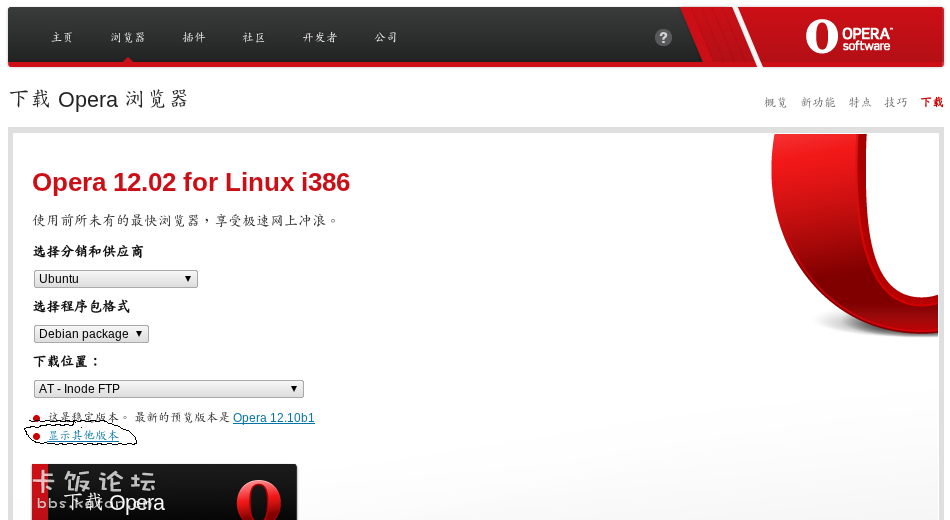Expand the Debian package format dropdown
This screenshot has height=520, width=950.
(91, 334)
